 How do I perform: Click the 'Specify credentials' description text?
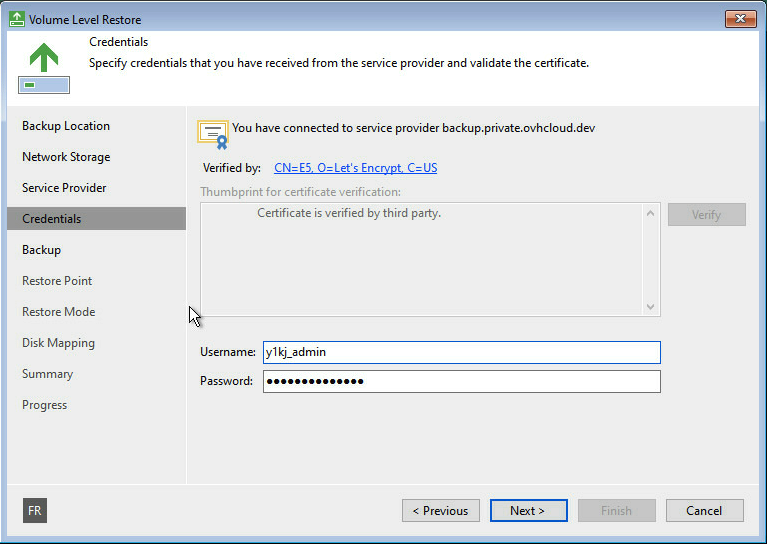pos(339,63)
